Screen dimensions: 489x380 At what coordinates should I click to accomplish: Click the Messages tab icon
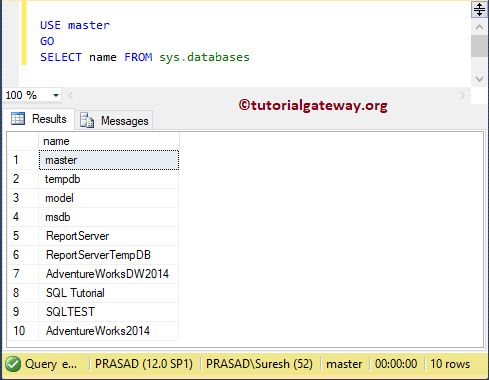point(87,120)
